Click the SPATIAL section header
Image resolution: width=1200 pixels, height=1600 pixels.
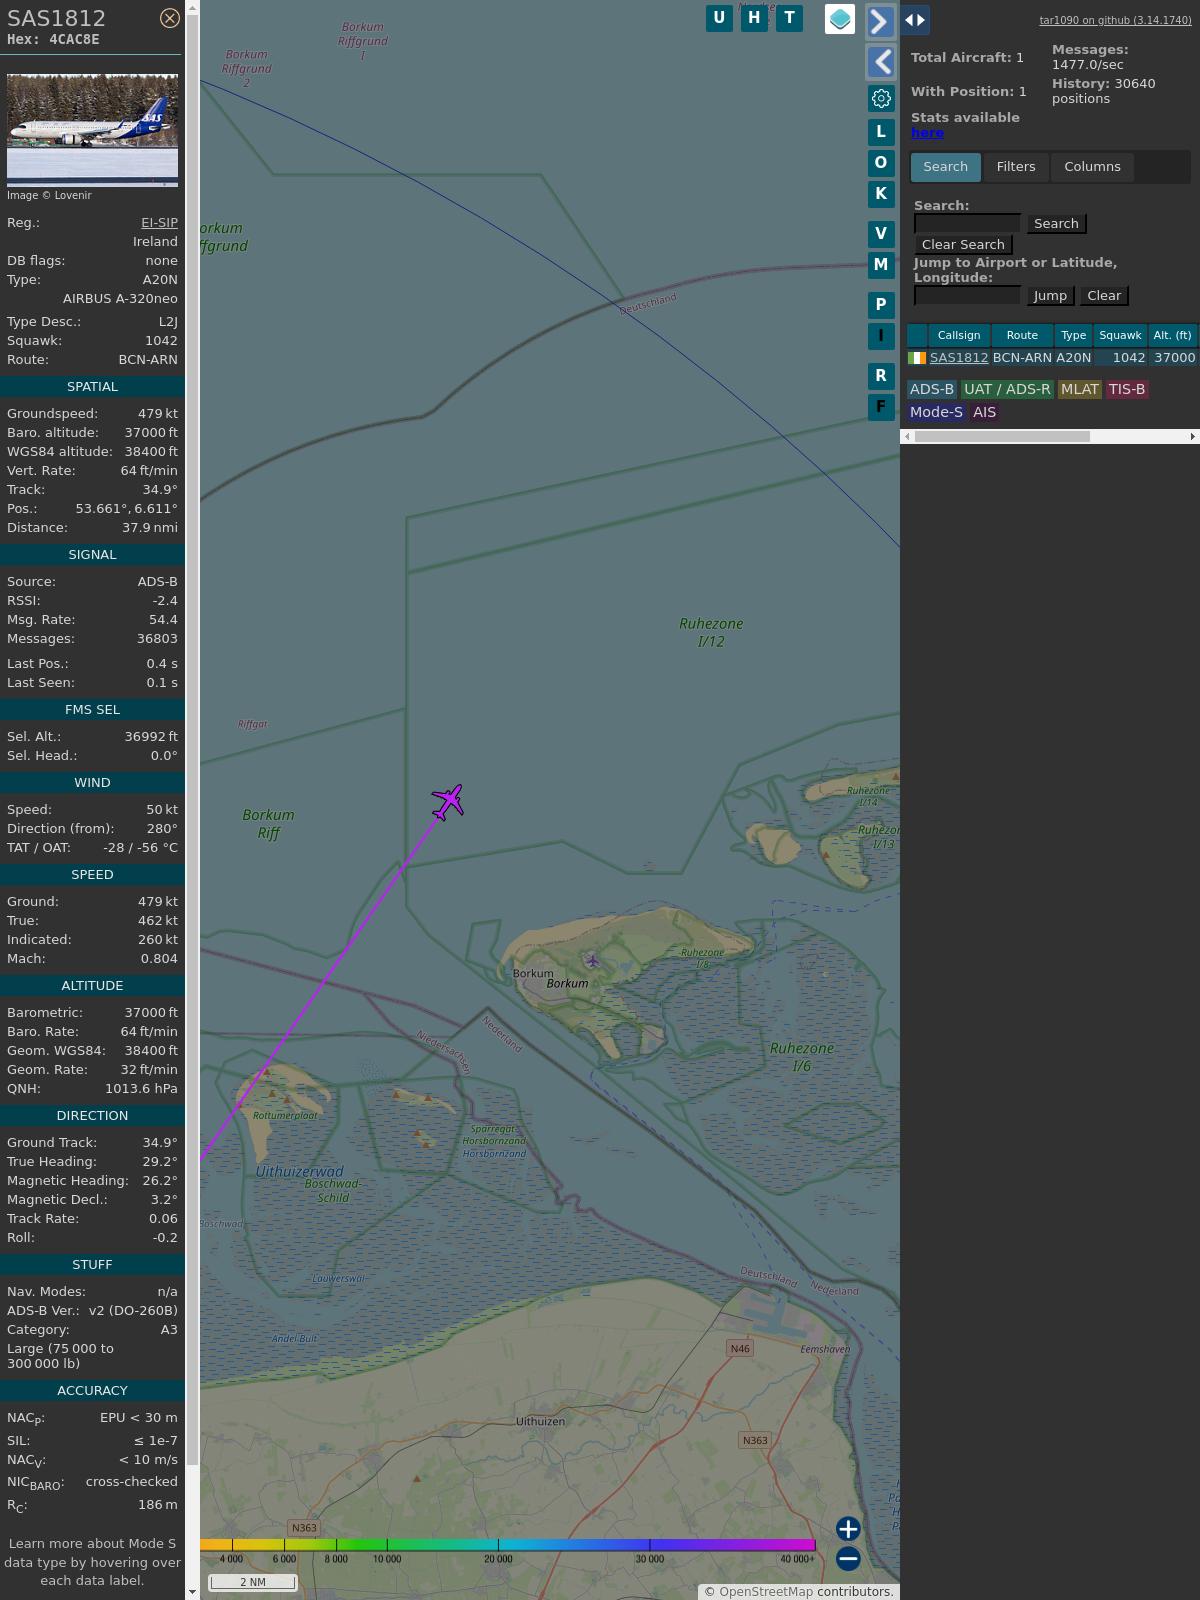click(92, 387)
